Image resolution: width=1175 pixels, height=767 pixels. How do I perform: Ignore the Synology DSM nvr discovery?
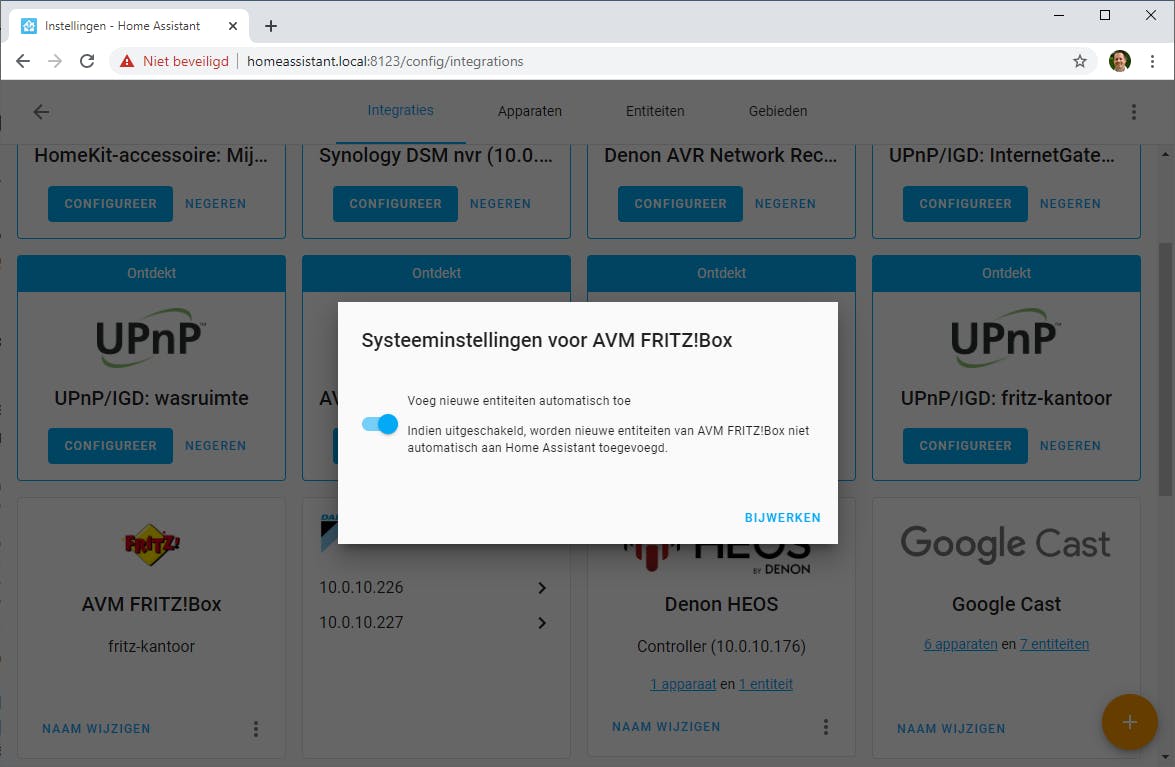coord(500,204)
